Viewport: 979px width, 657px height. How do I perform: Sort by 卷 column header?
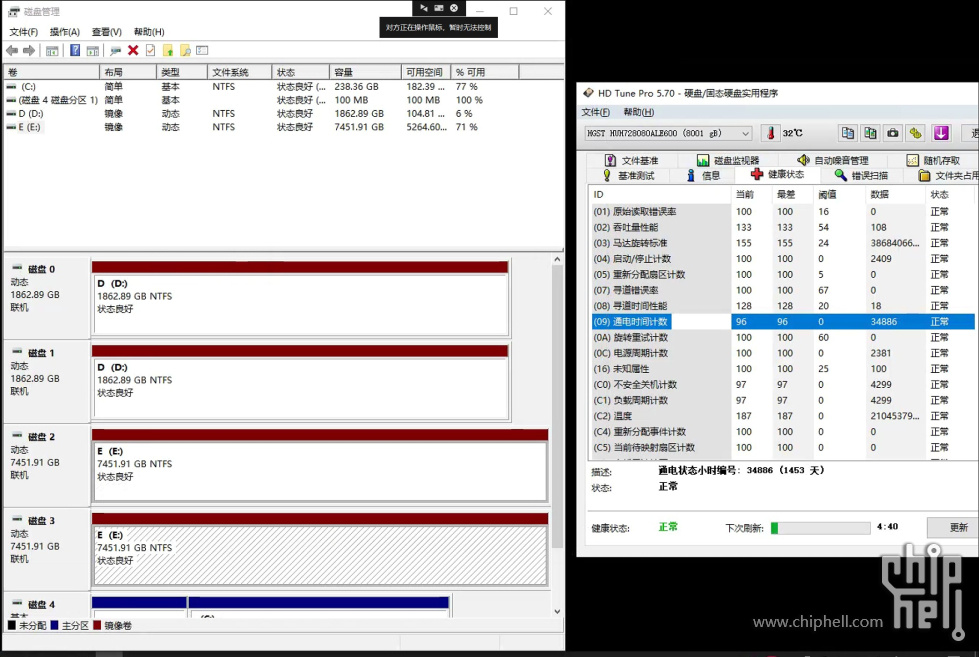[x=51, y=72]
